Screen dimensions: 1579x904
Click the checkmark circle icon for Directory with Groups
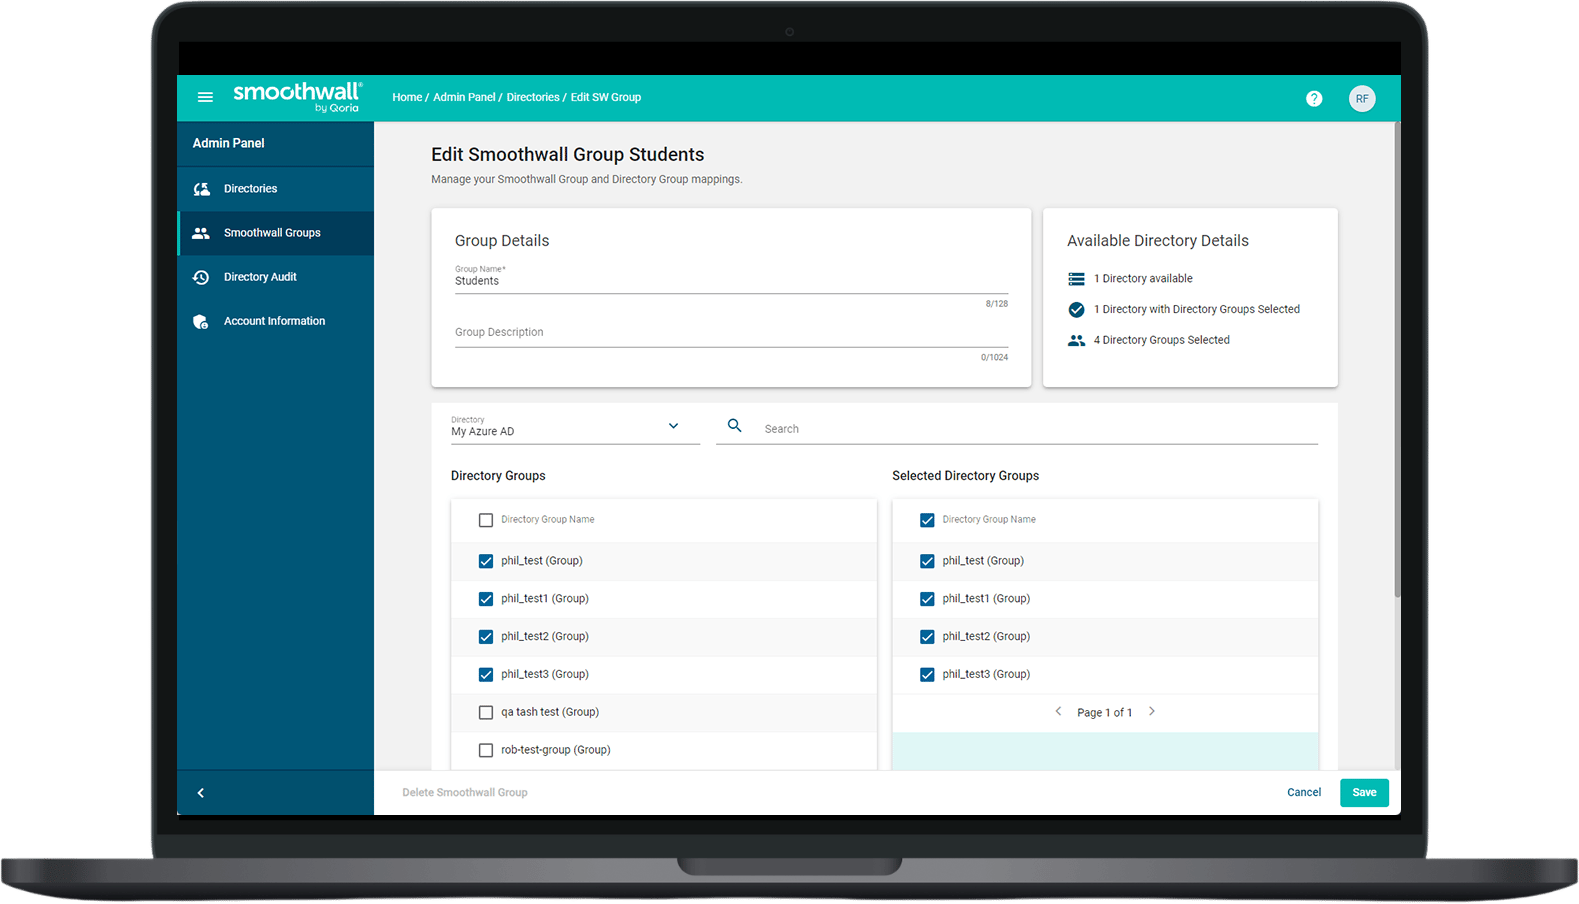(x=1076, y=310)
